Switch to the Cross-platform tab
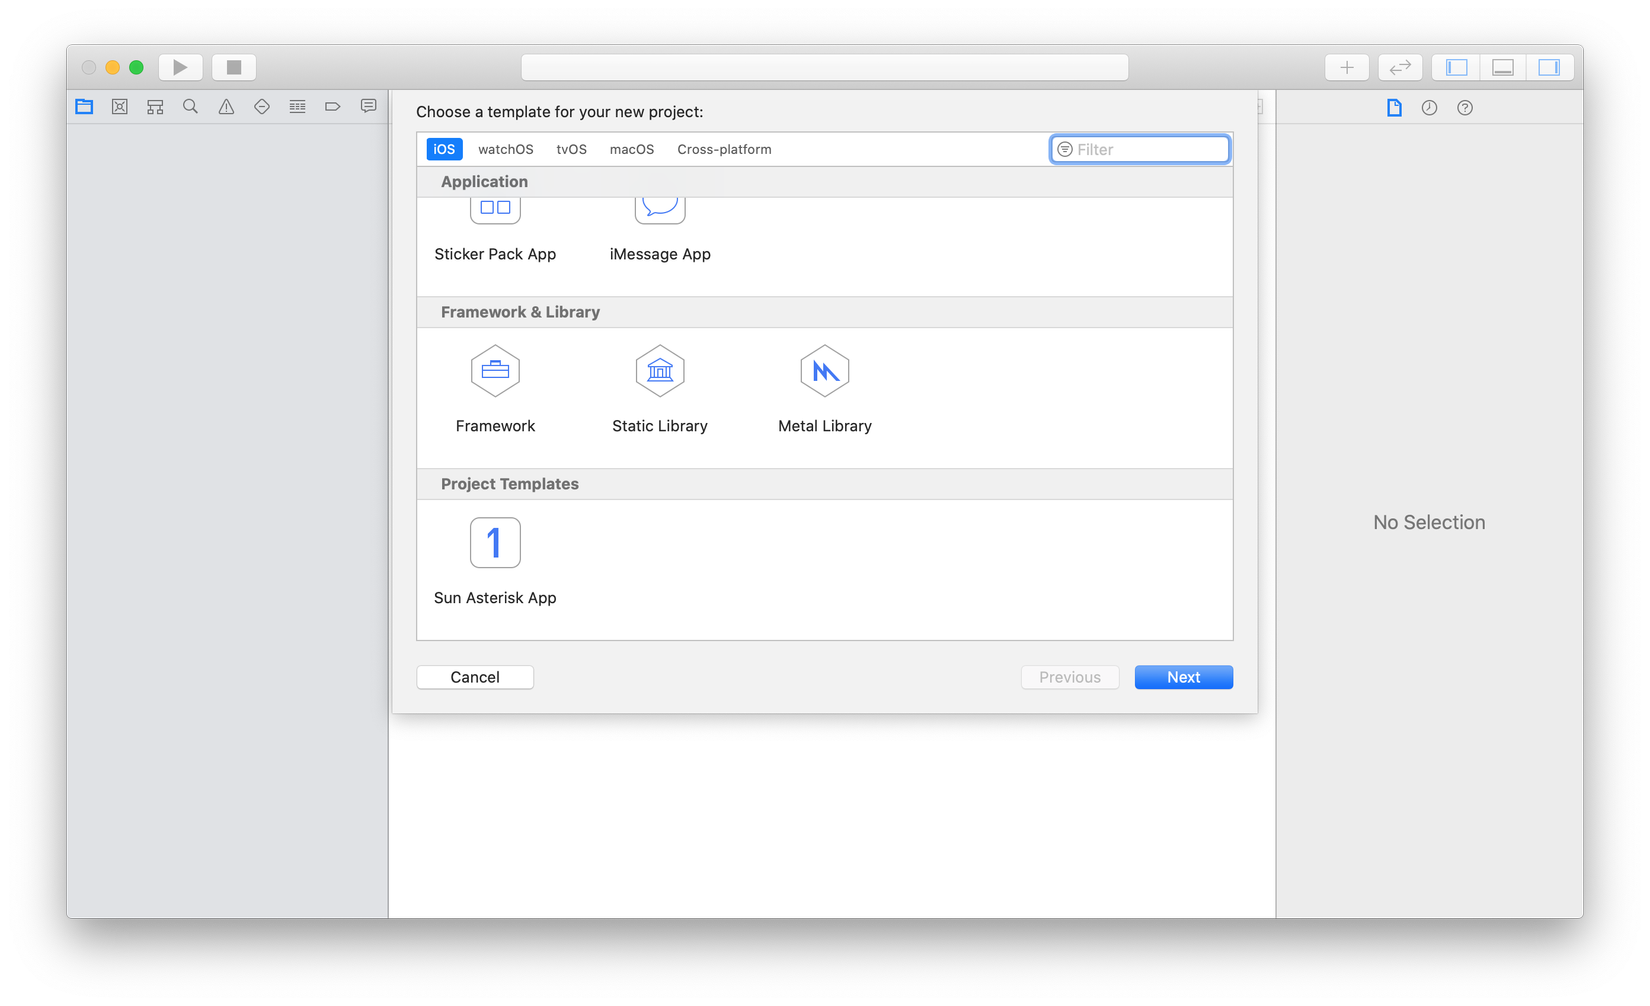Viewport: 1650px width, 1006px height. coord(724,149)
